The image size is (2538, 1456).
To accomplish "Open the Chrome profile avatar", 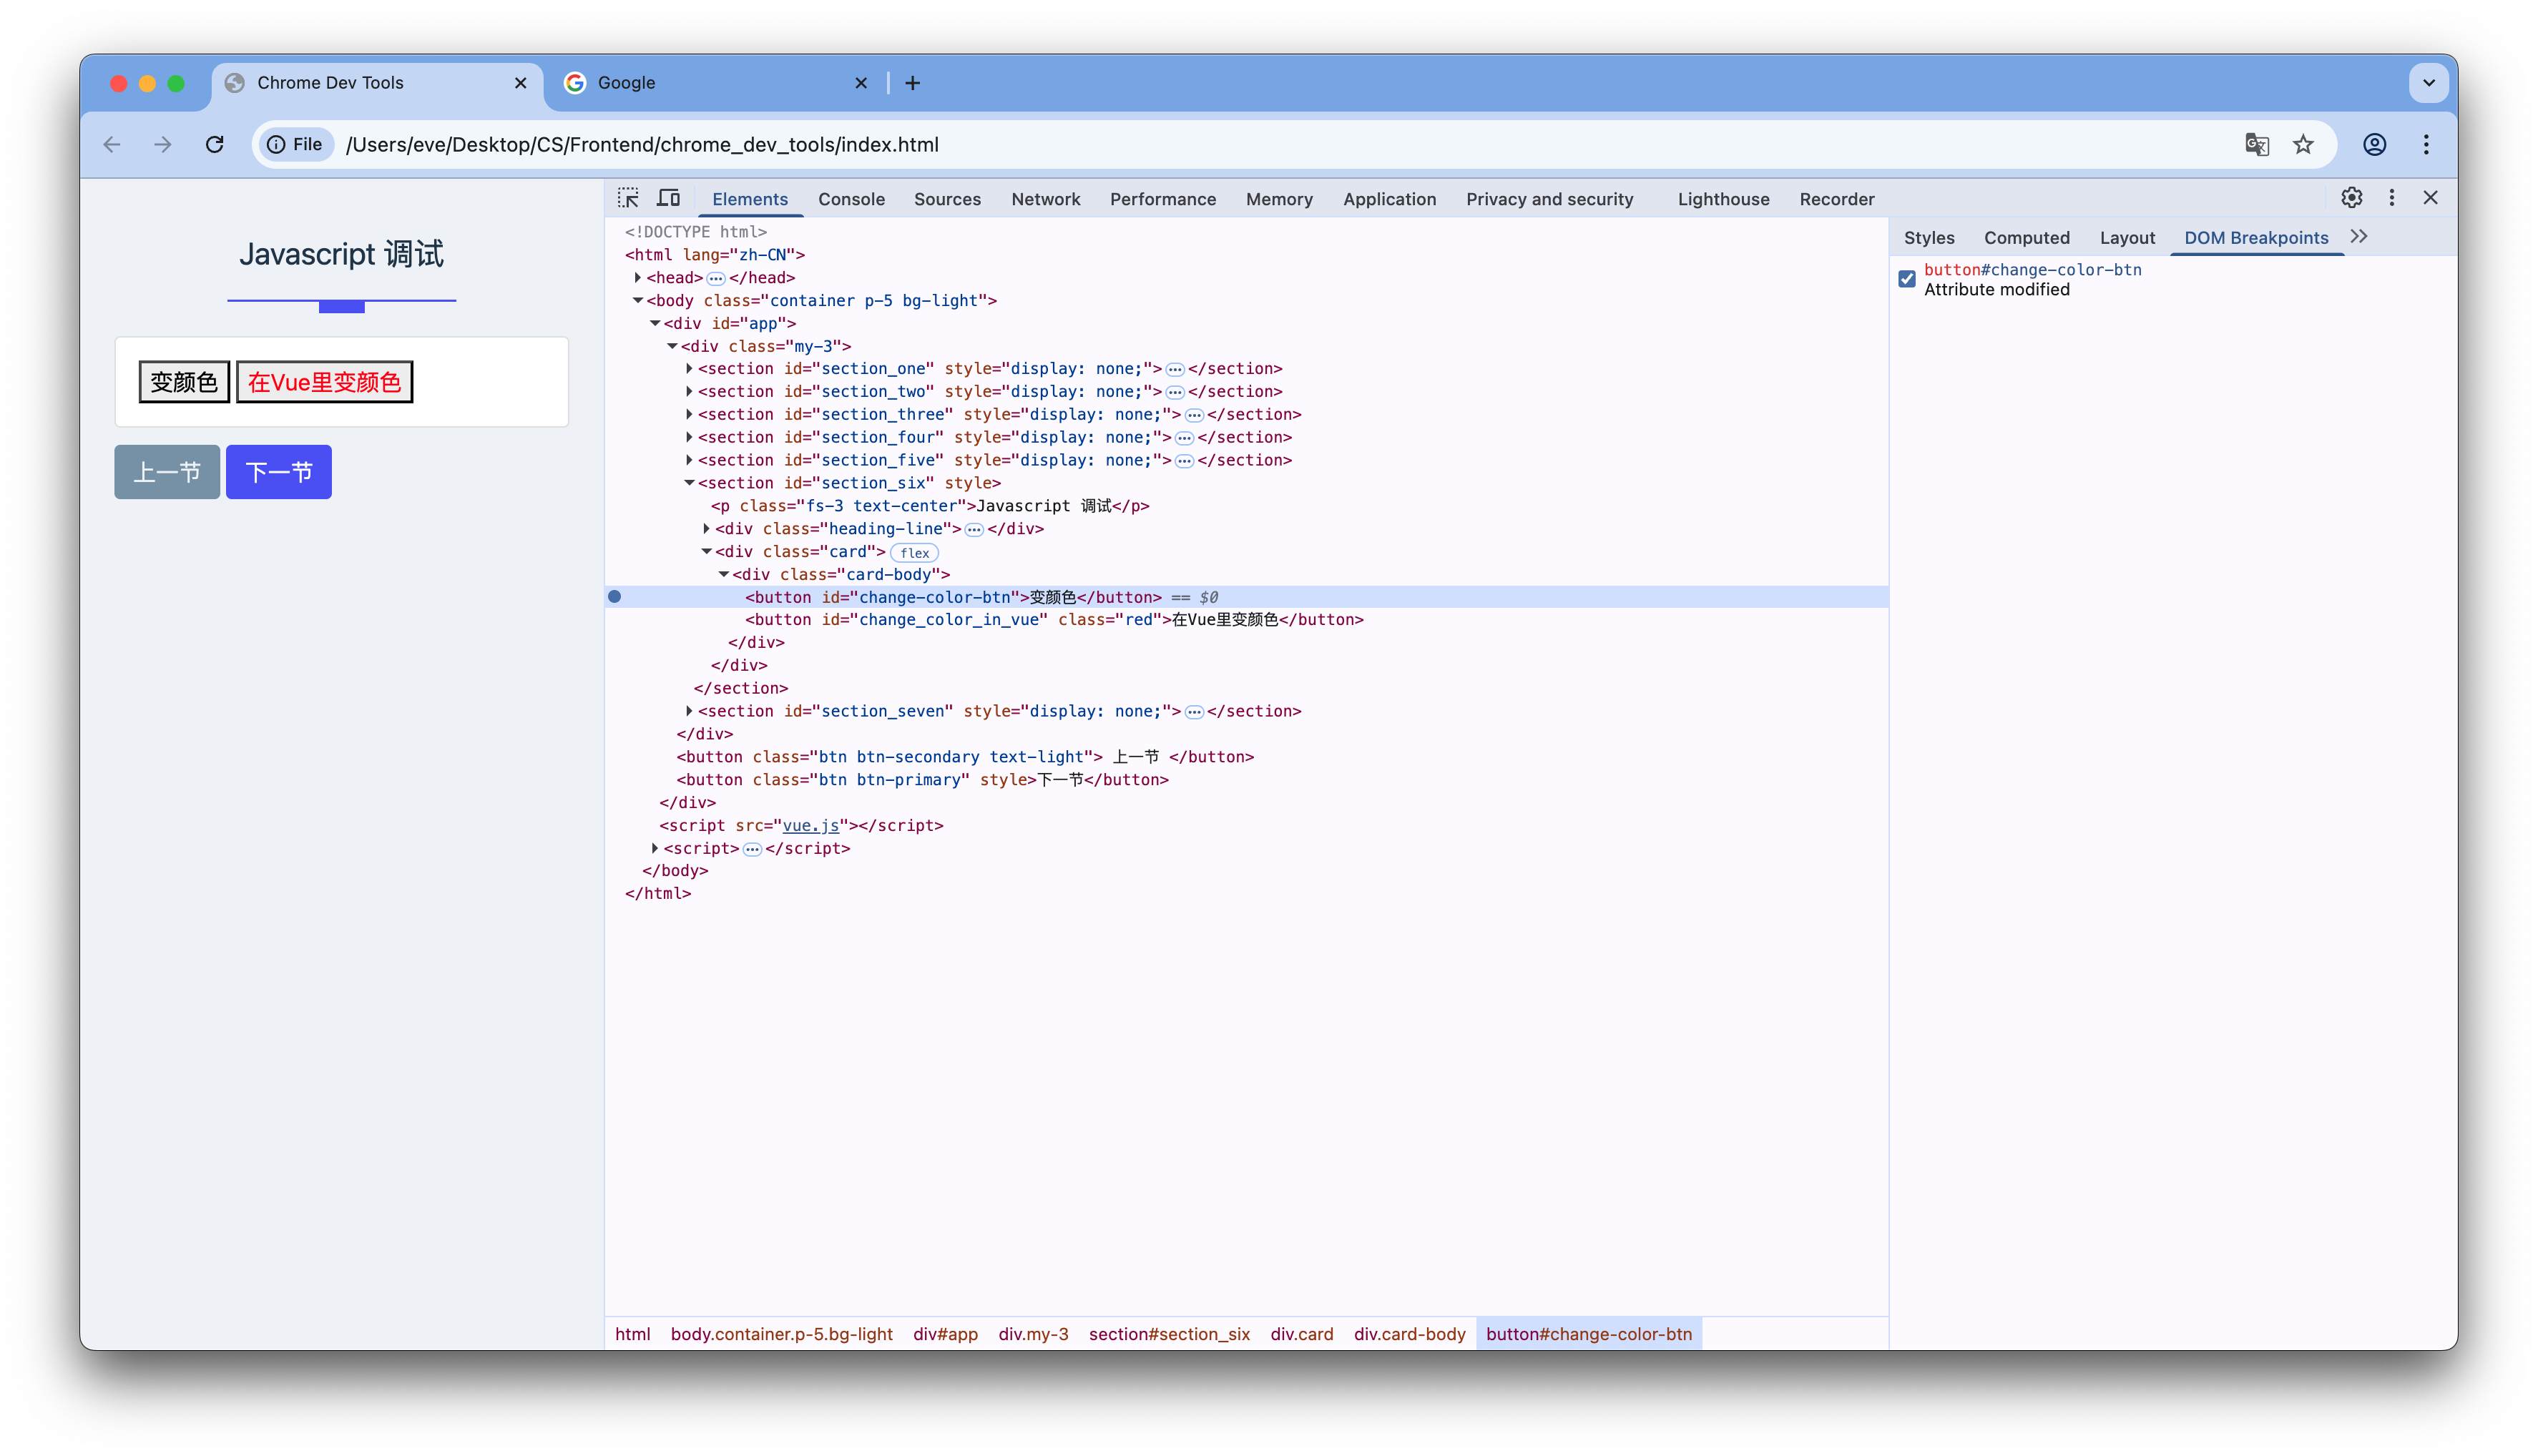I will [2374, 144].
